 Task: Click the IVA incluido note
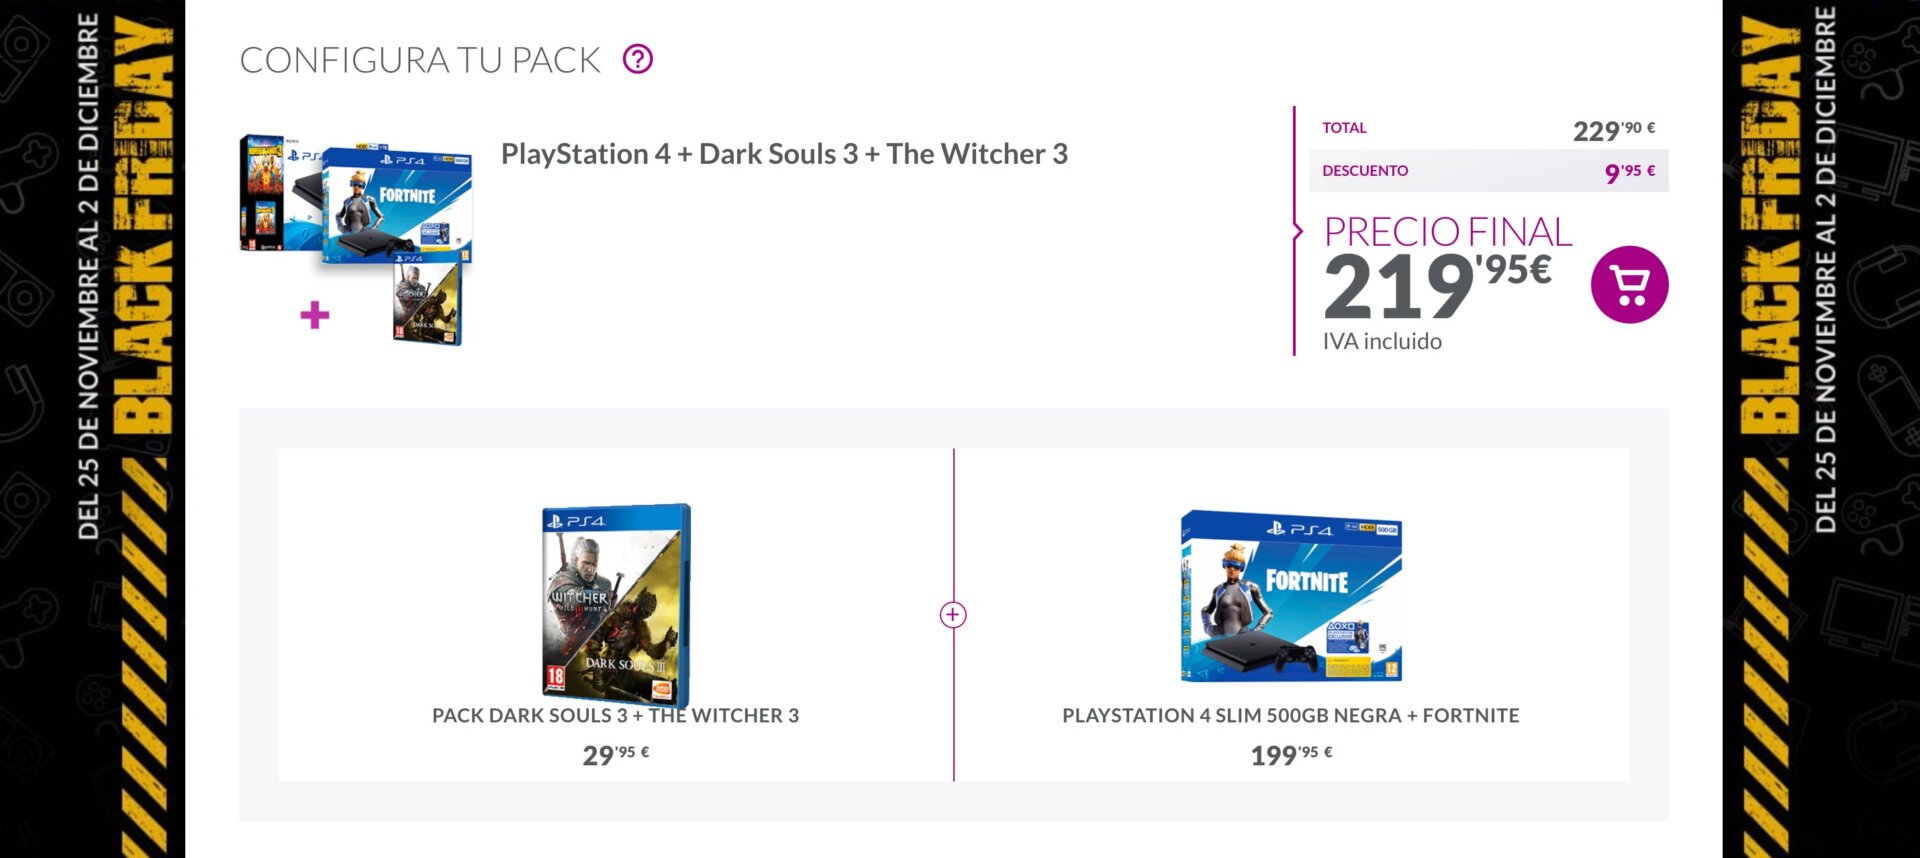[1382, 342]
